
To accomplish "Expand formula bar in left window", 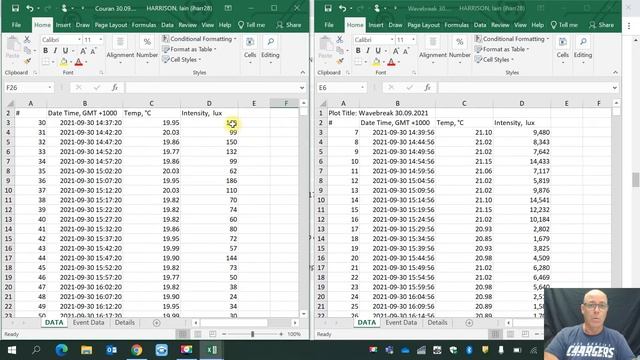I will tap(302, 87).
